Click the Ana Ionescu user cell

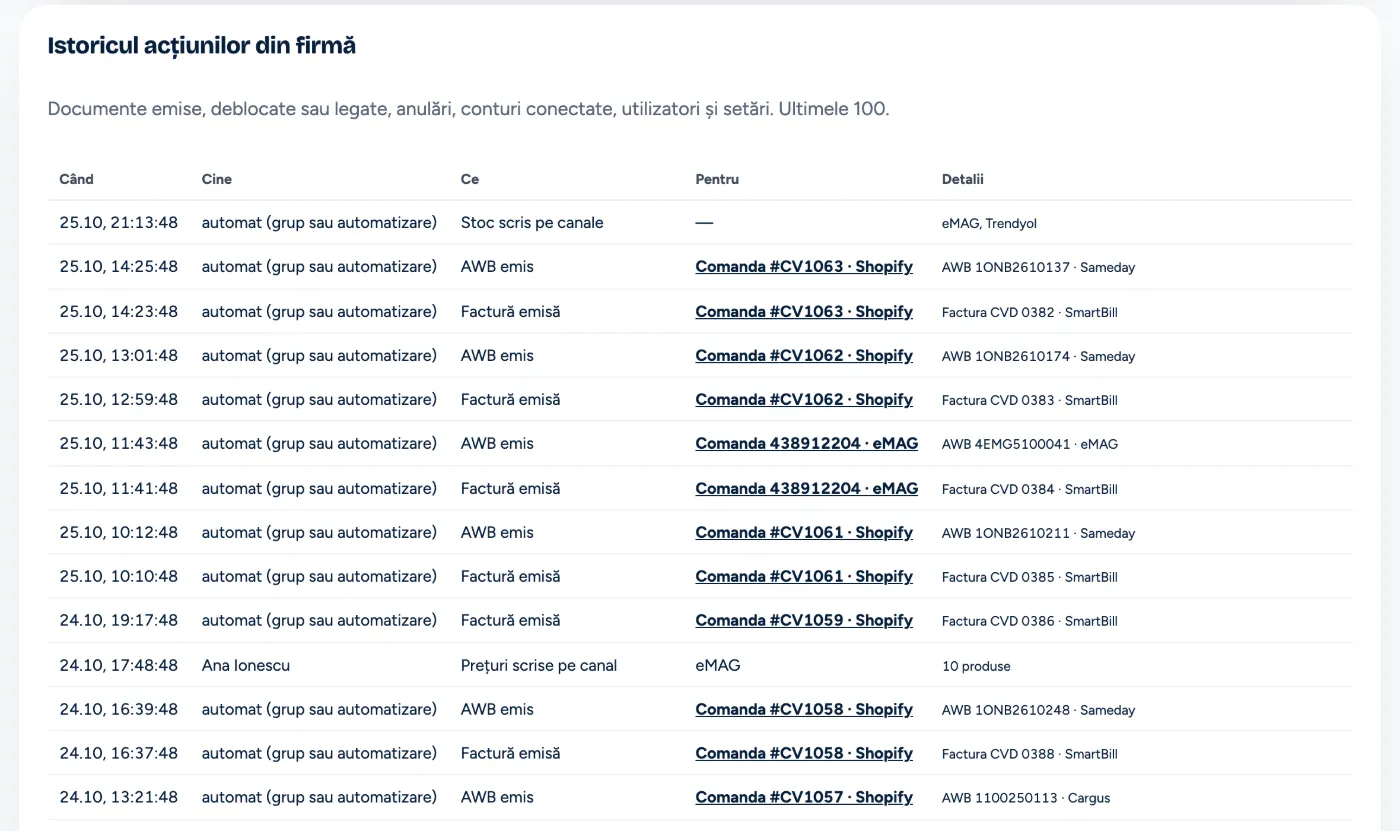[x=246, y=665]
